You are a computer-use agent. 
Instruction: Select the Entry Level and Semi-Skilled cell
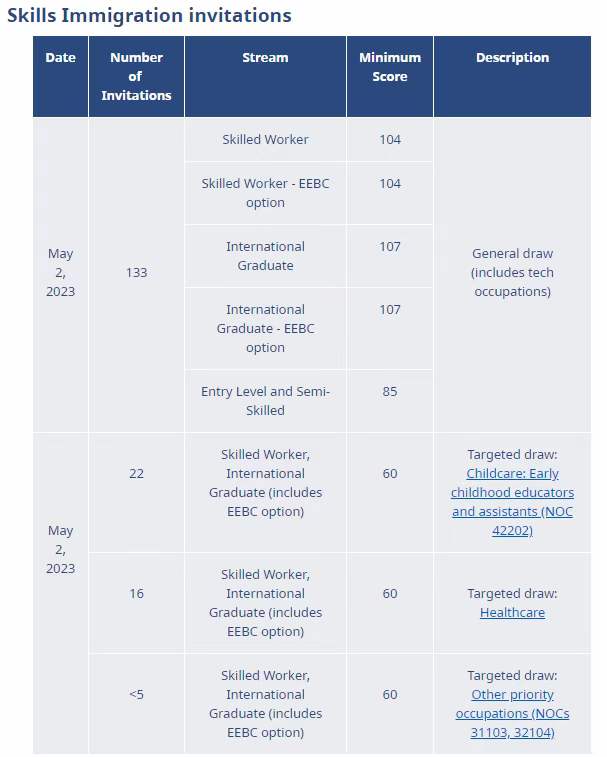tap(265, 401)
